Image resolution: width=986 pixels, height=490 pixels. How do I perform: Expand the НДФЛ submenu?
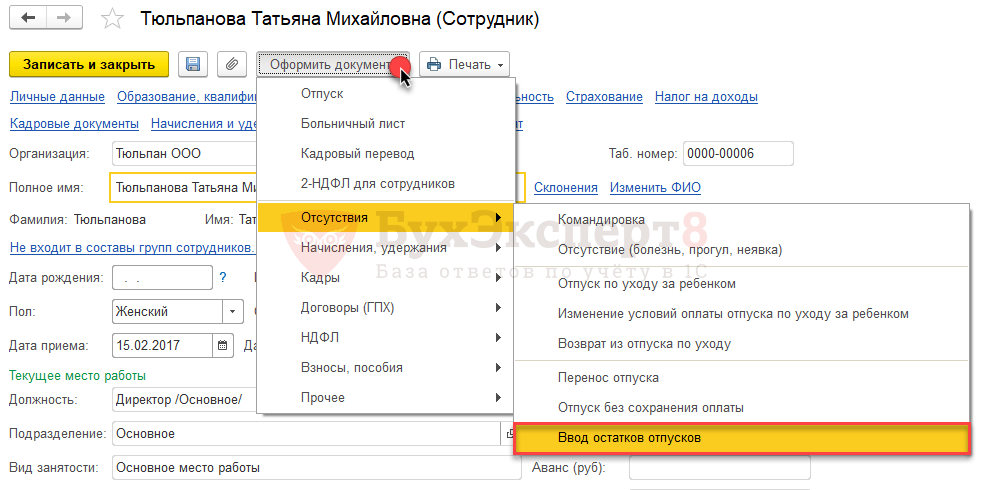385,337
